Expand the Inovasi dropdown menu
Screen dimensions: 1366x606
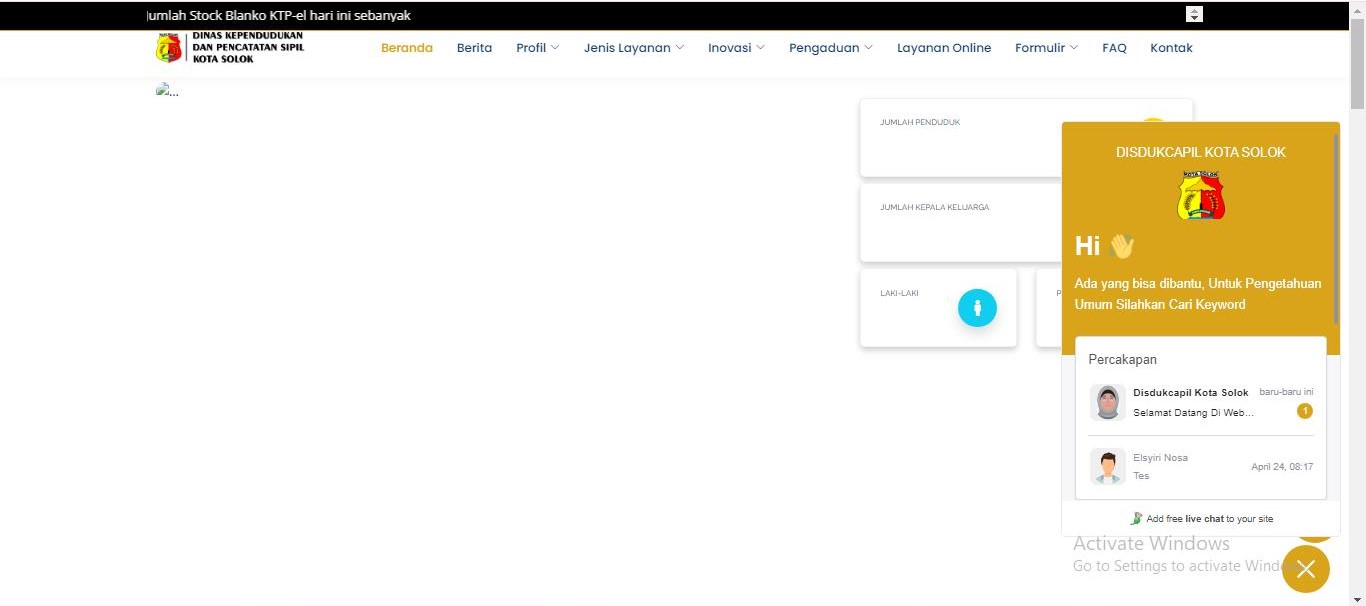(736, 48)
